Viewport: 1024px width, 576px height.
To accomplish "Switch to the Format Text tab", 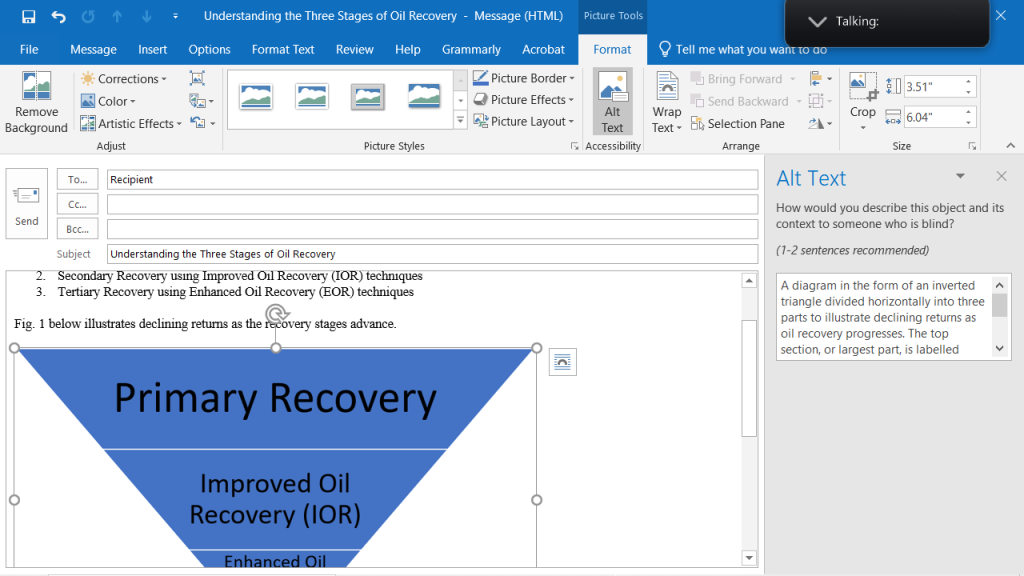I will coord(283,50).
